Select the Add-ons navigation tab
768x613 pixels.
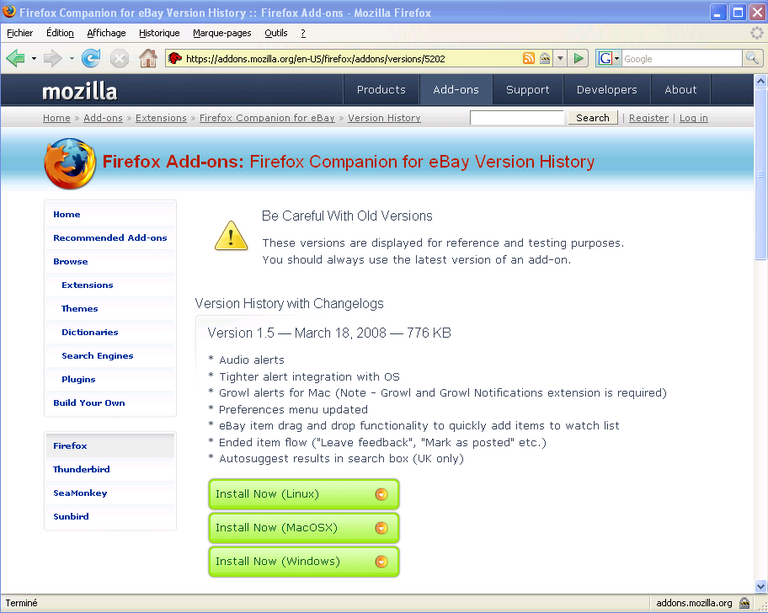(x=456, y=90)
